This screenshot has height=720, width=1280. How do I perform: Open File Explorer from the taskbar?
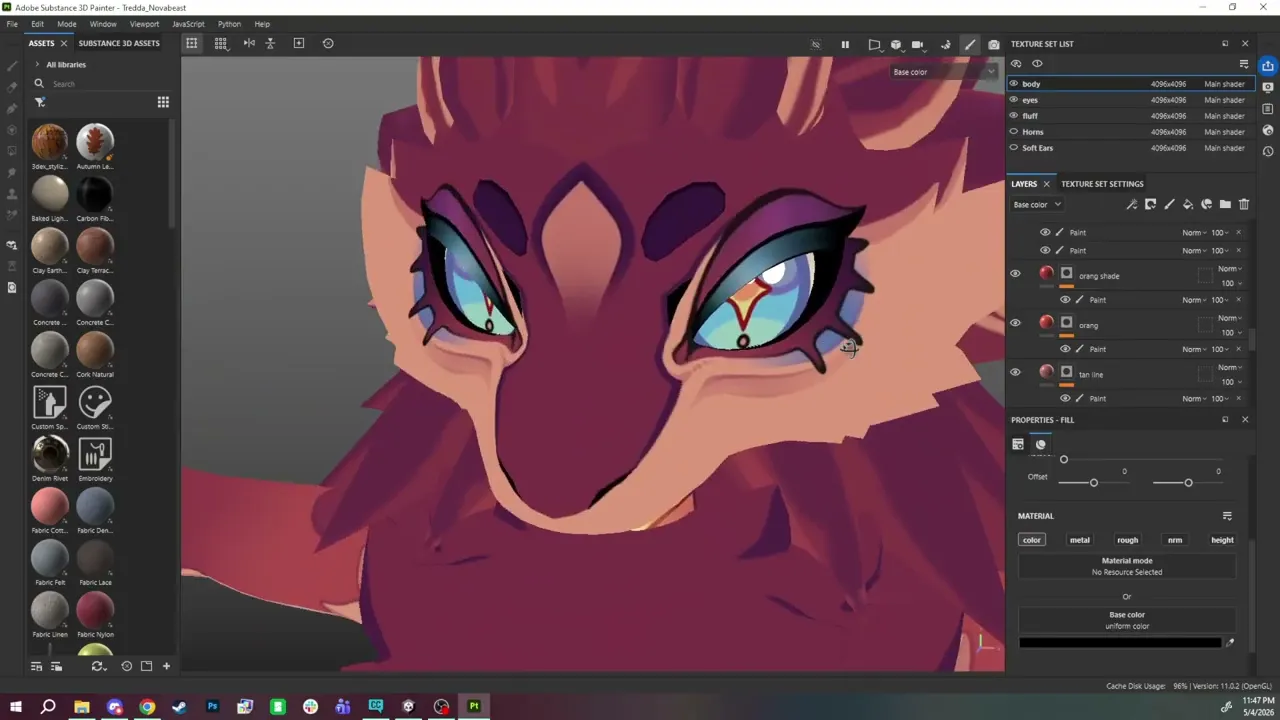tap(82, 707)
